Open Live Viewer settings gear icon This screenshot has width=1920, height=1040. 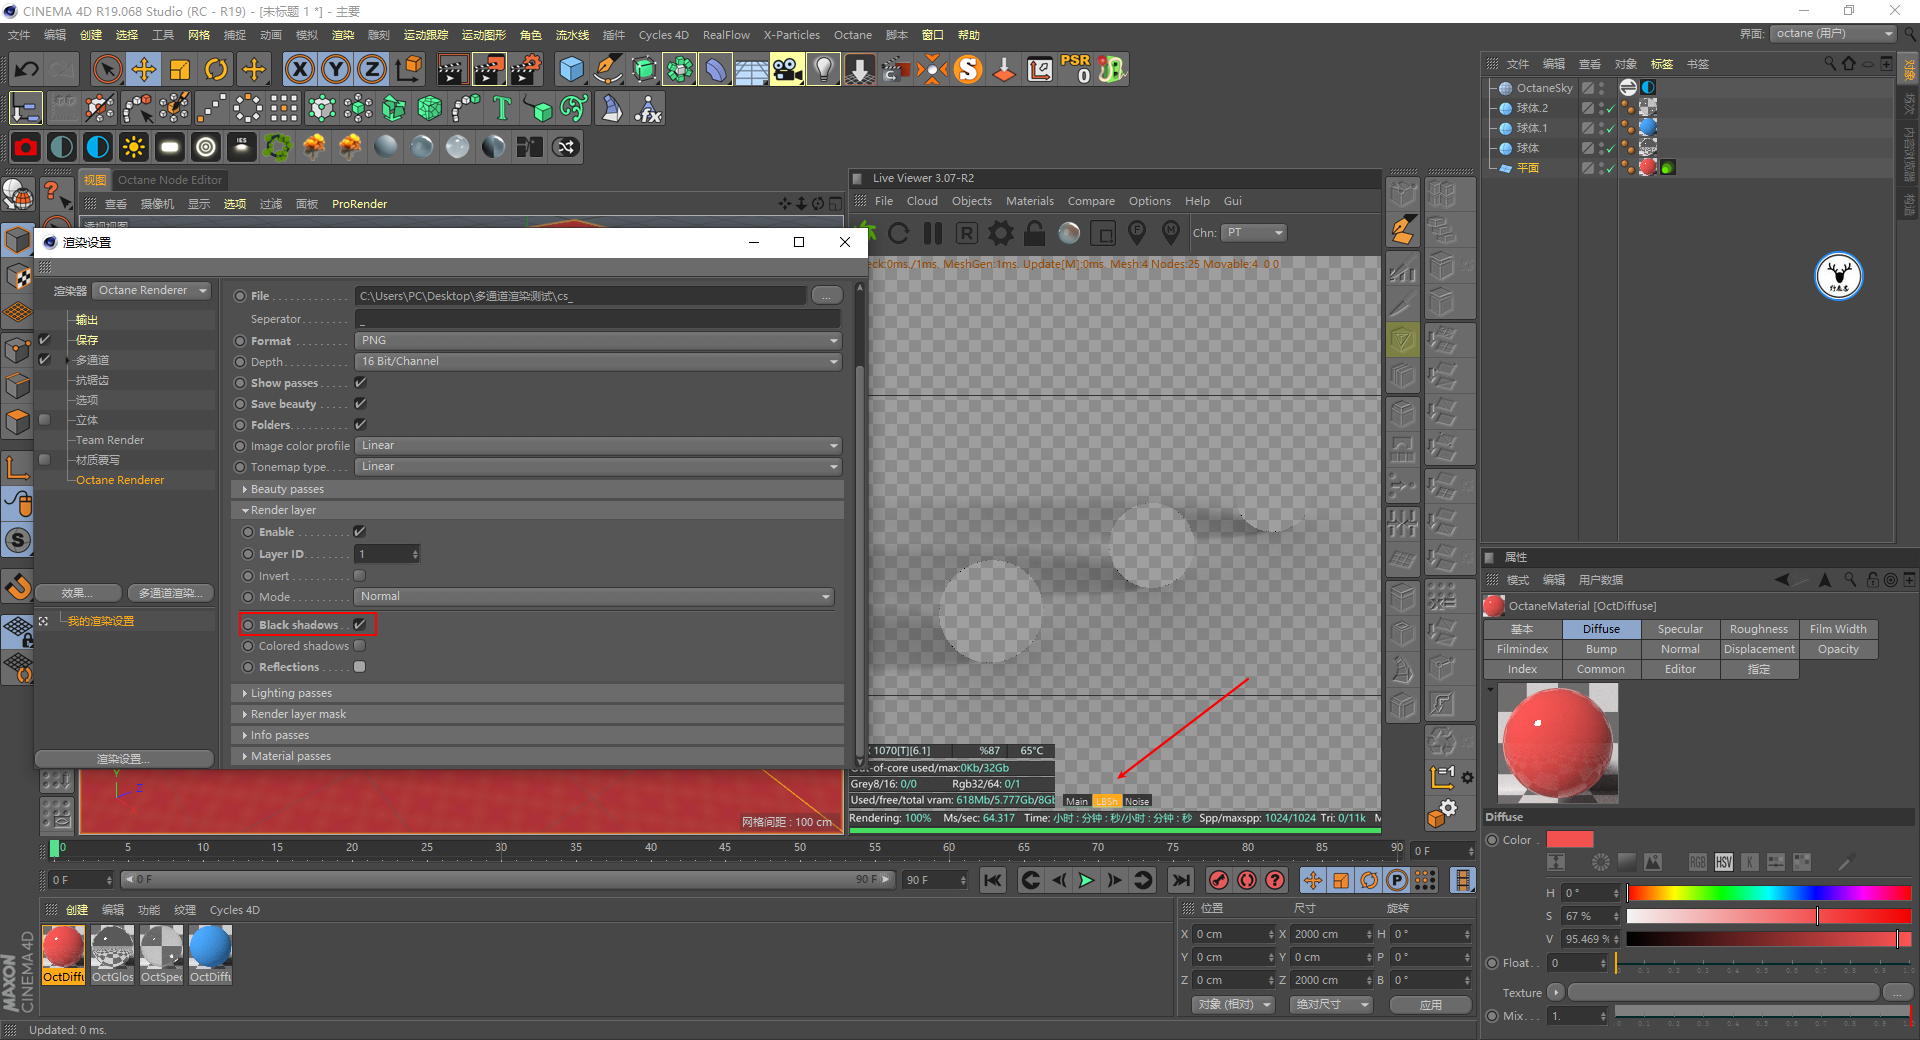[1000, 233]
